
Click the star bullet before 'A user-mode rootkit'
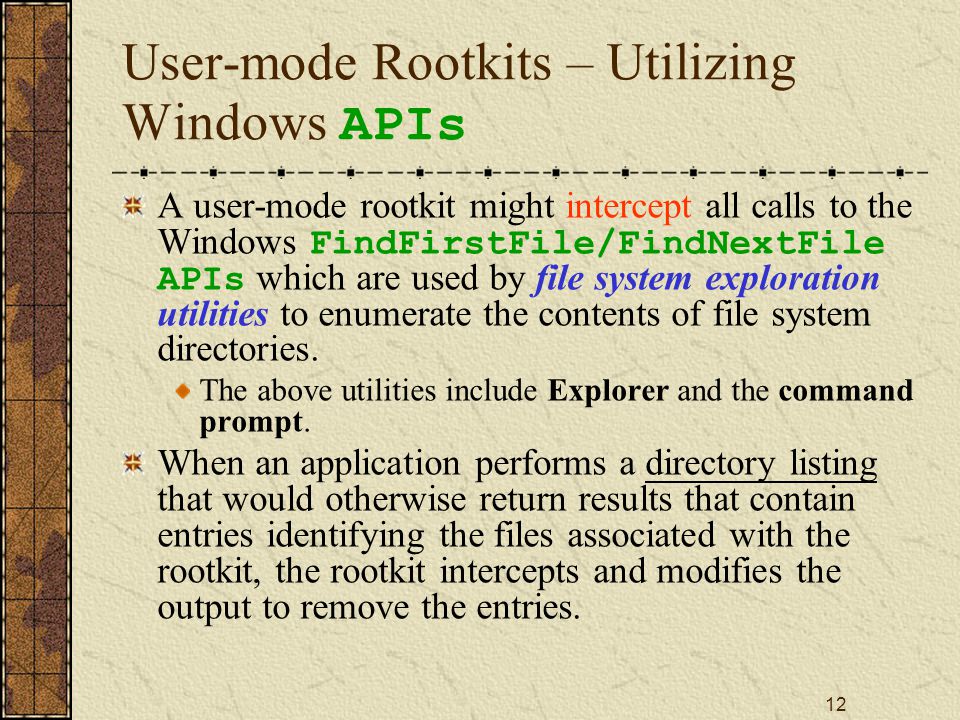133,206
